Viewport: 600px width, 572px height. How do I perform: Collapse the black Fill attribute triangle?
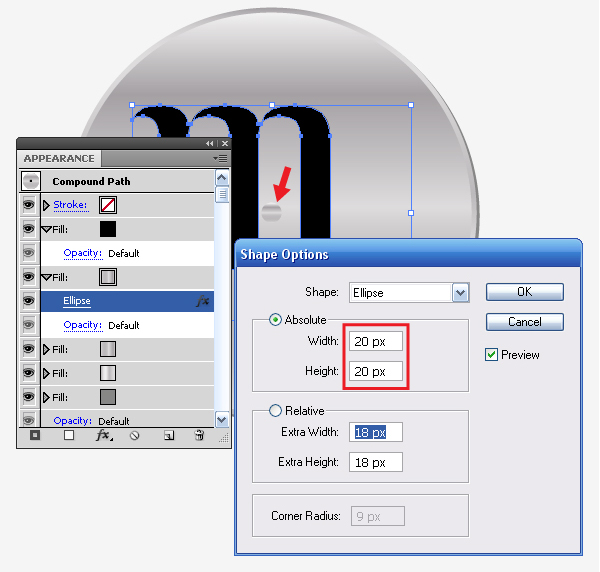(x=46, y=230)
